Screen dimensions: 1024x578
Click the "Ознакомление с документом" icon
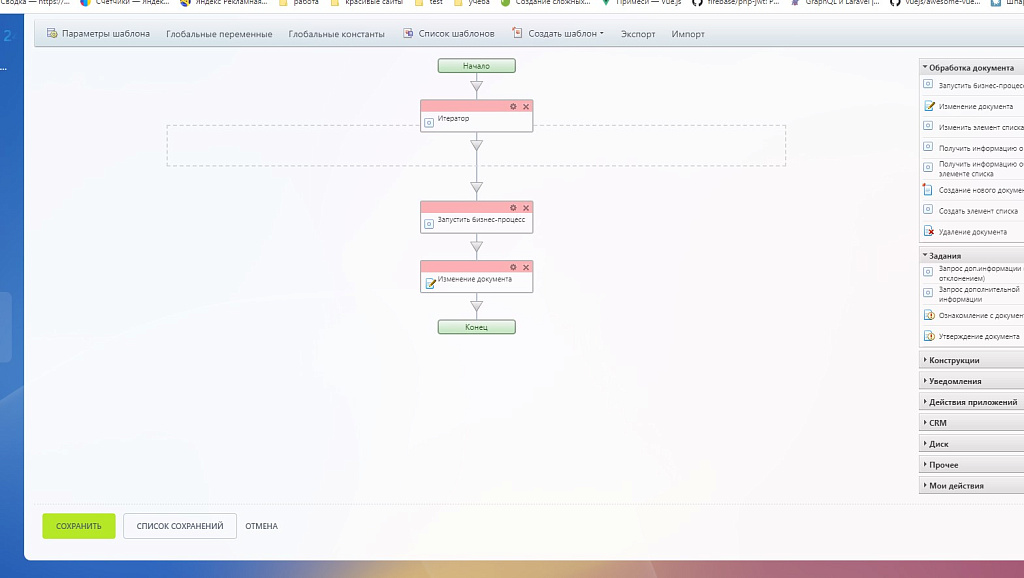pyautogui.click(x=928, y=313)
